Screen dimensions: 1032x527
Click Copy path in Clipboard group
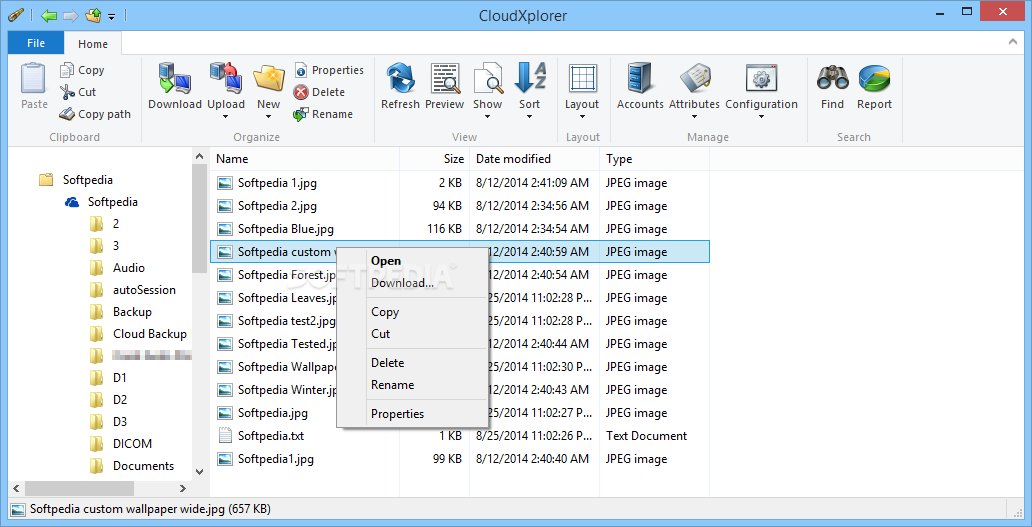tap(95, 114)
